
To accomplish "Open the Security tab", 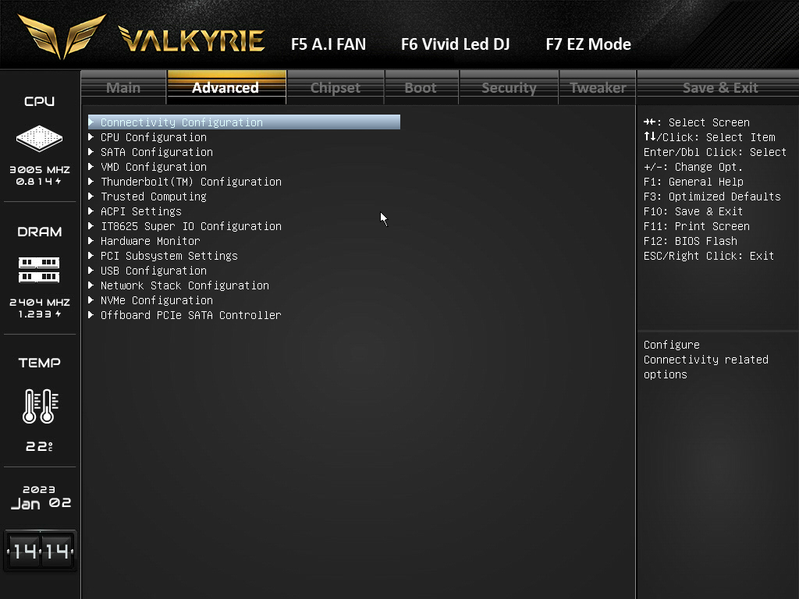I will (x=509, y=88).
